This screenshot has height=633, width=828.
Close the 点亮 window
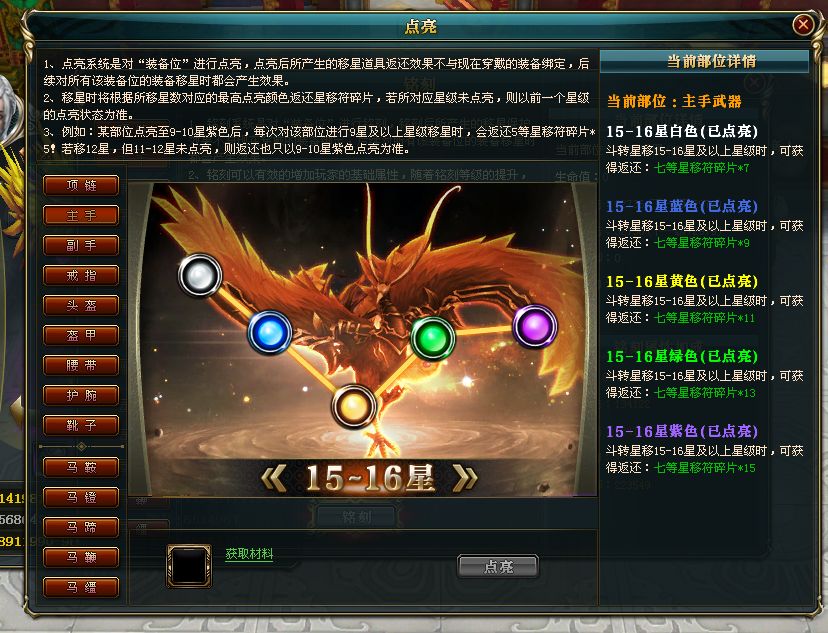pos(803,24)
